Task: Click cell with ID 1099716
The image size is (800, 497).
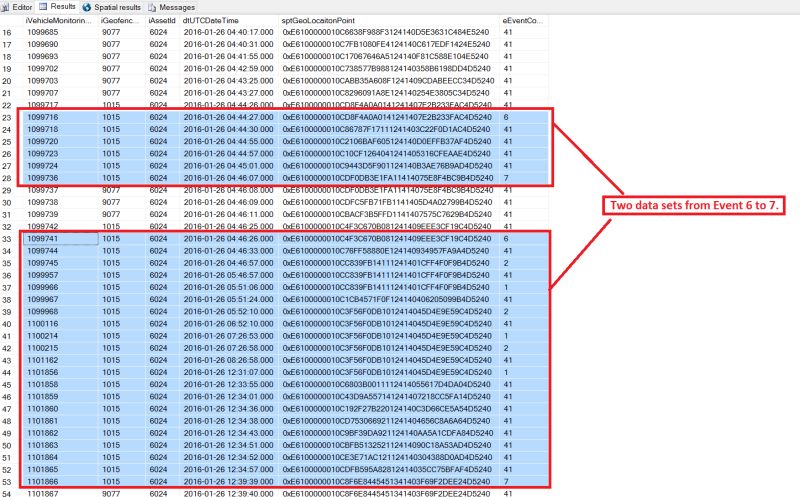Action: click(x=43, y=117)
